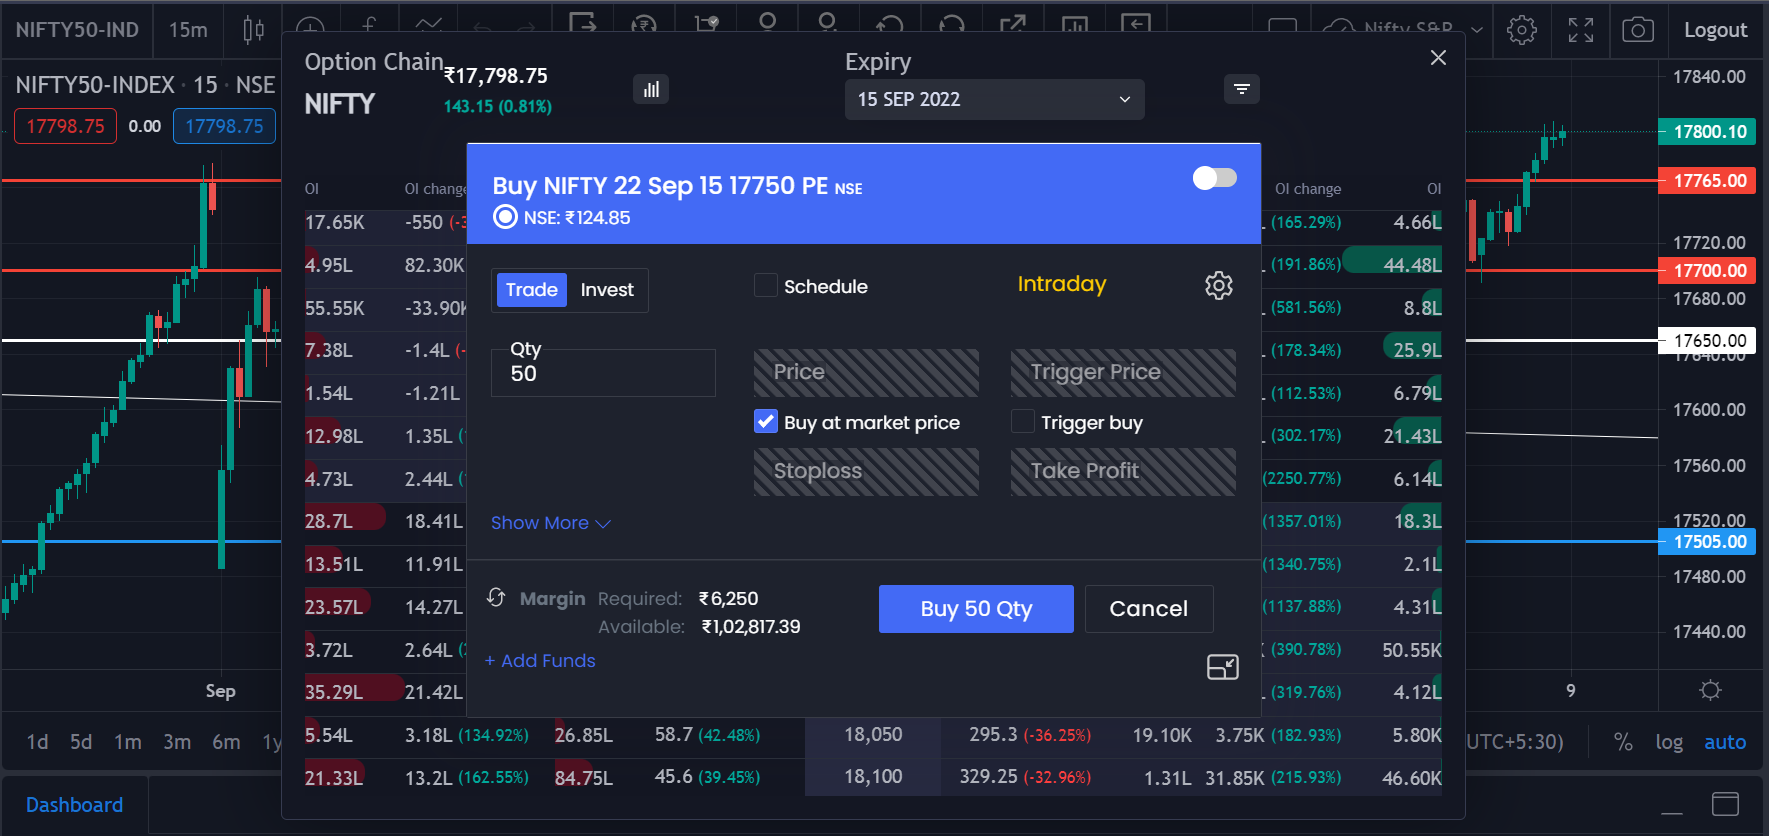Take a chart snapshot with camera icon
The height and width of the screenshot is (836, 1769).
coord(1637,30)
